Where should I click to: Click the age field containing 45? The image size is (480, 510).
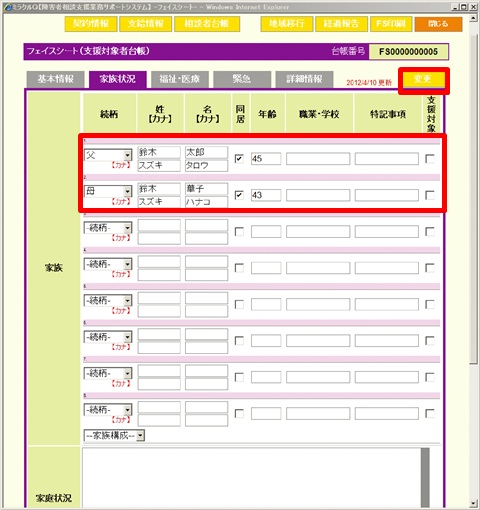tap(266, 159)
